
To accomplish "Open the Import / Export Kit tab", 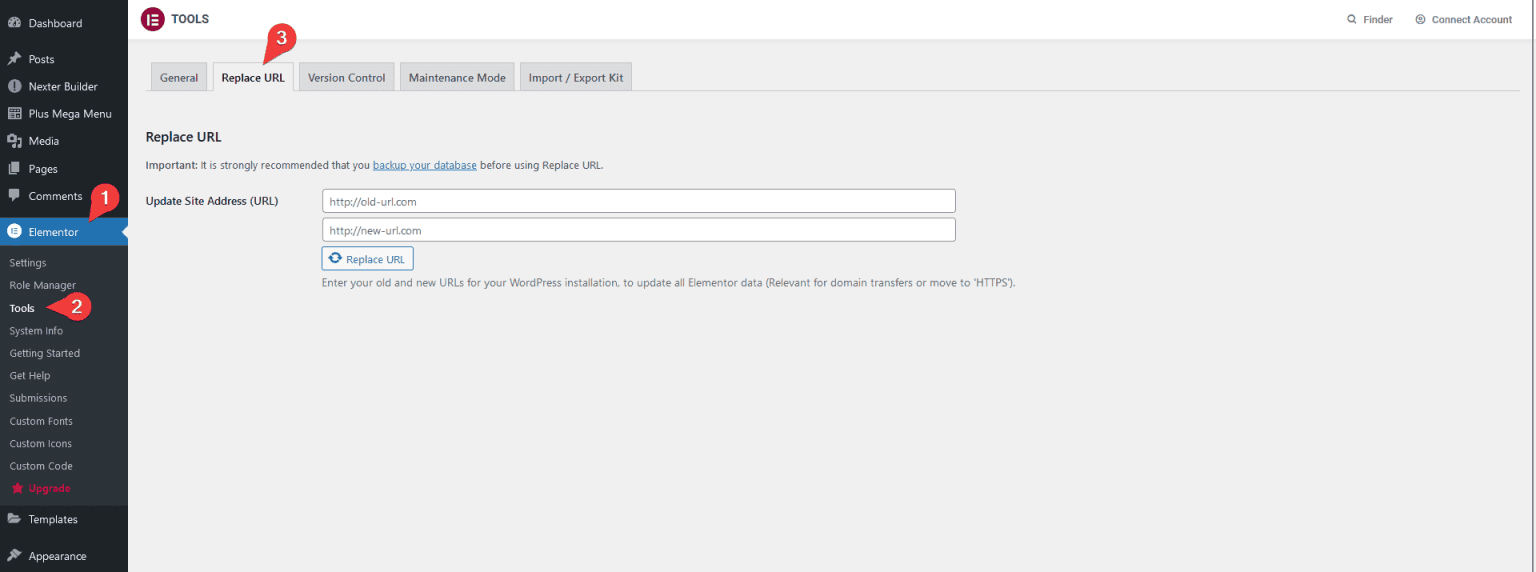I will coord(575,78).
